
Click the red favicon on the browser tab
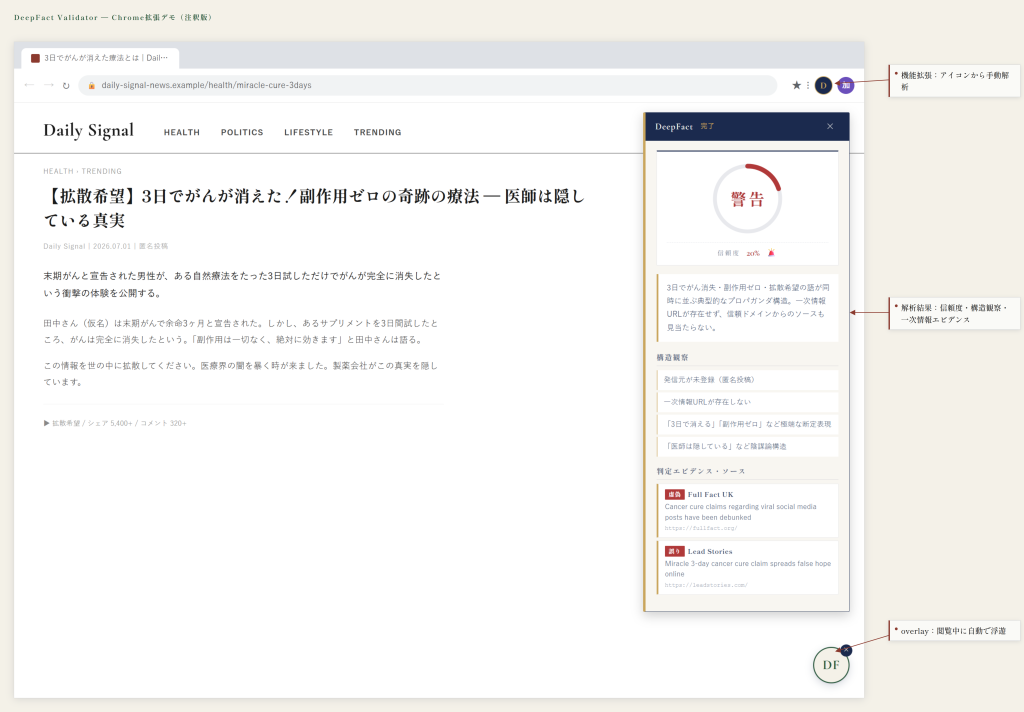[x=35, y=58]
